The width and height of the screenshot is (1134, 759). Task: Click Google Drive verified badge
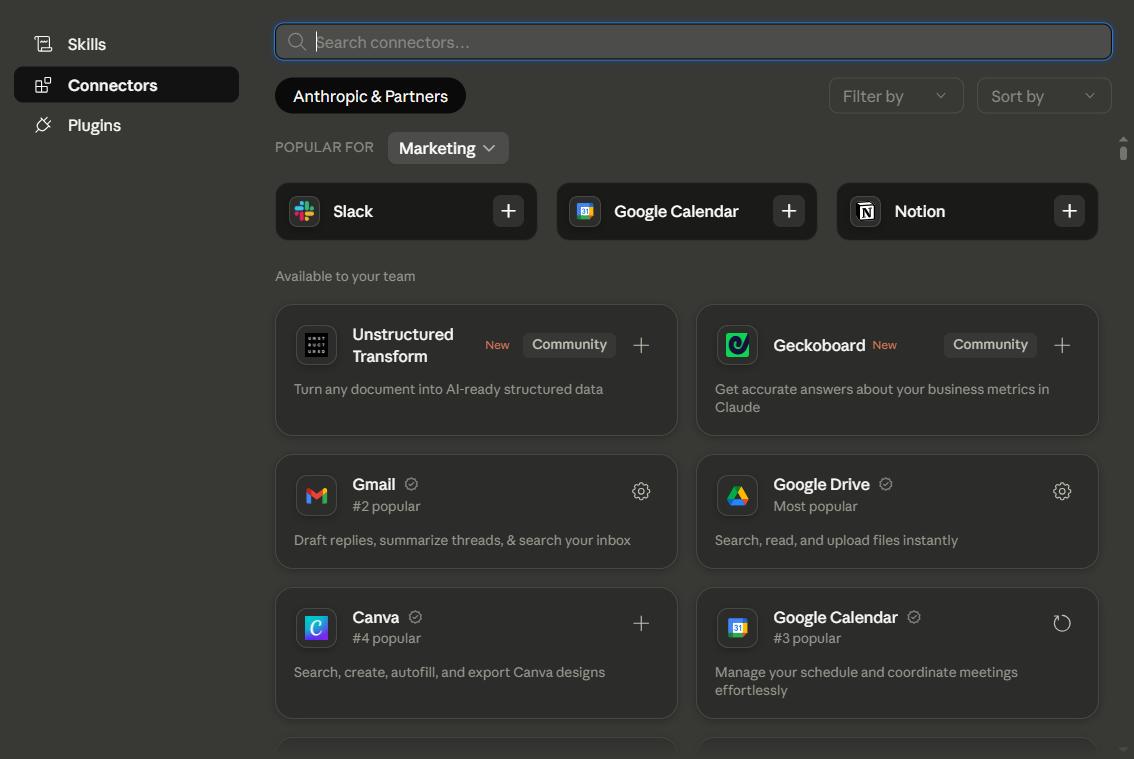click(885, 484)
